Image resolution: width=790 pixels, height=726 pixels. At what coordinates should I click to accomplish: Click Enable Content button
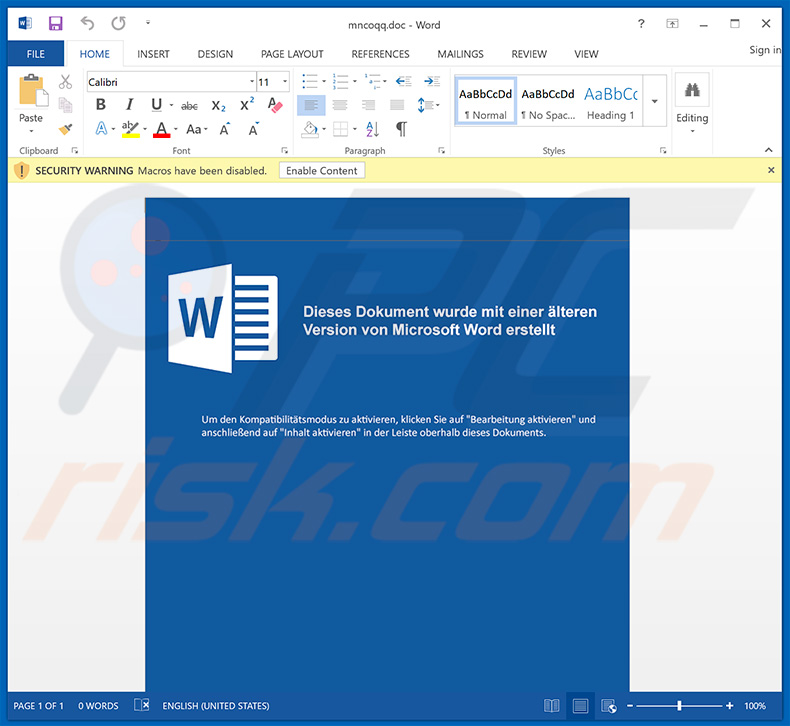pos(321,171)
